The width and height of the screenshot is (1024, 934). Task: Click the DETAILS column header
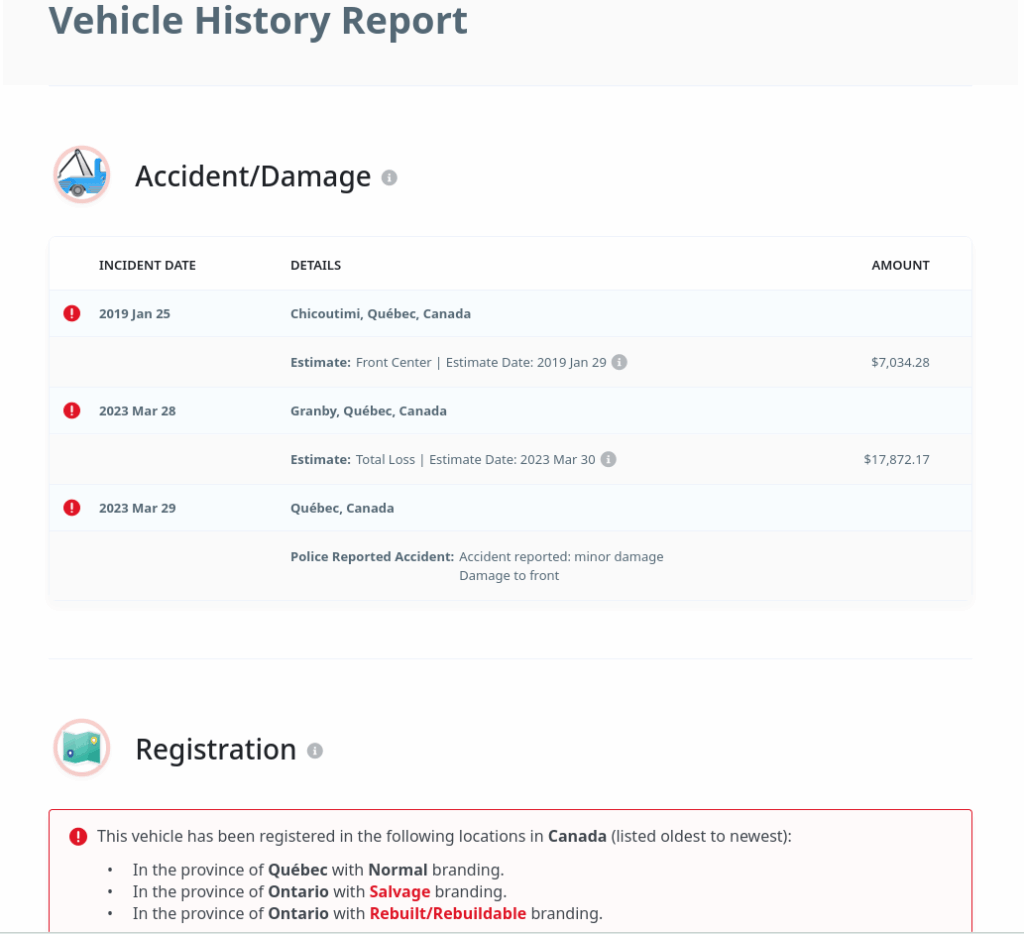(315, 265)
